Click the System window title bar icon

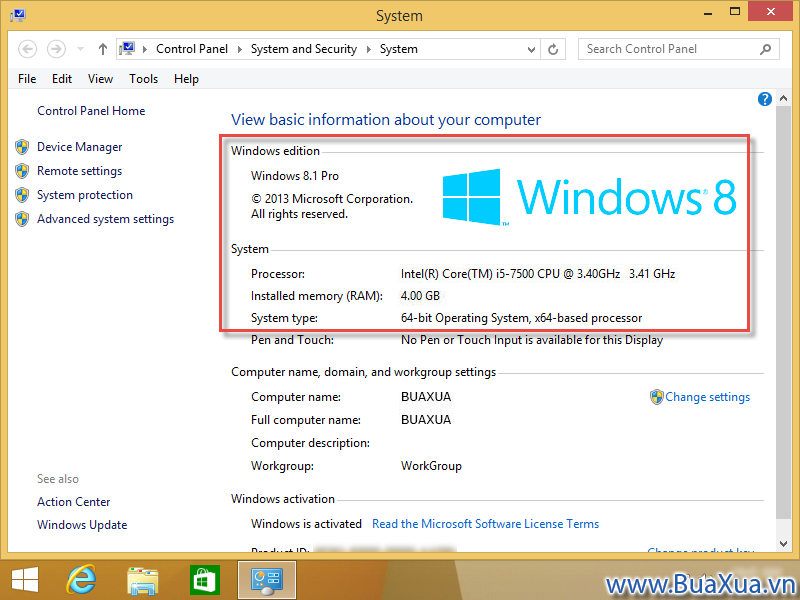[18, 15]
